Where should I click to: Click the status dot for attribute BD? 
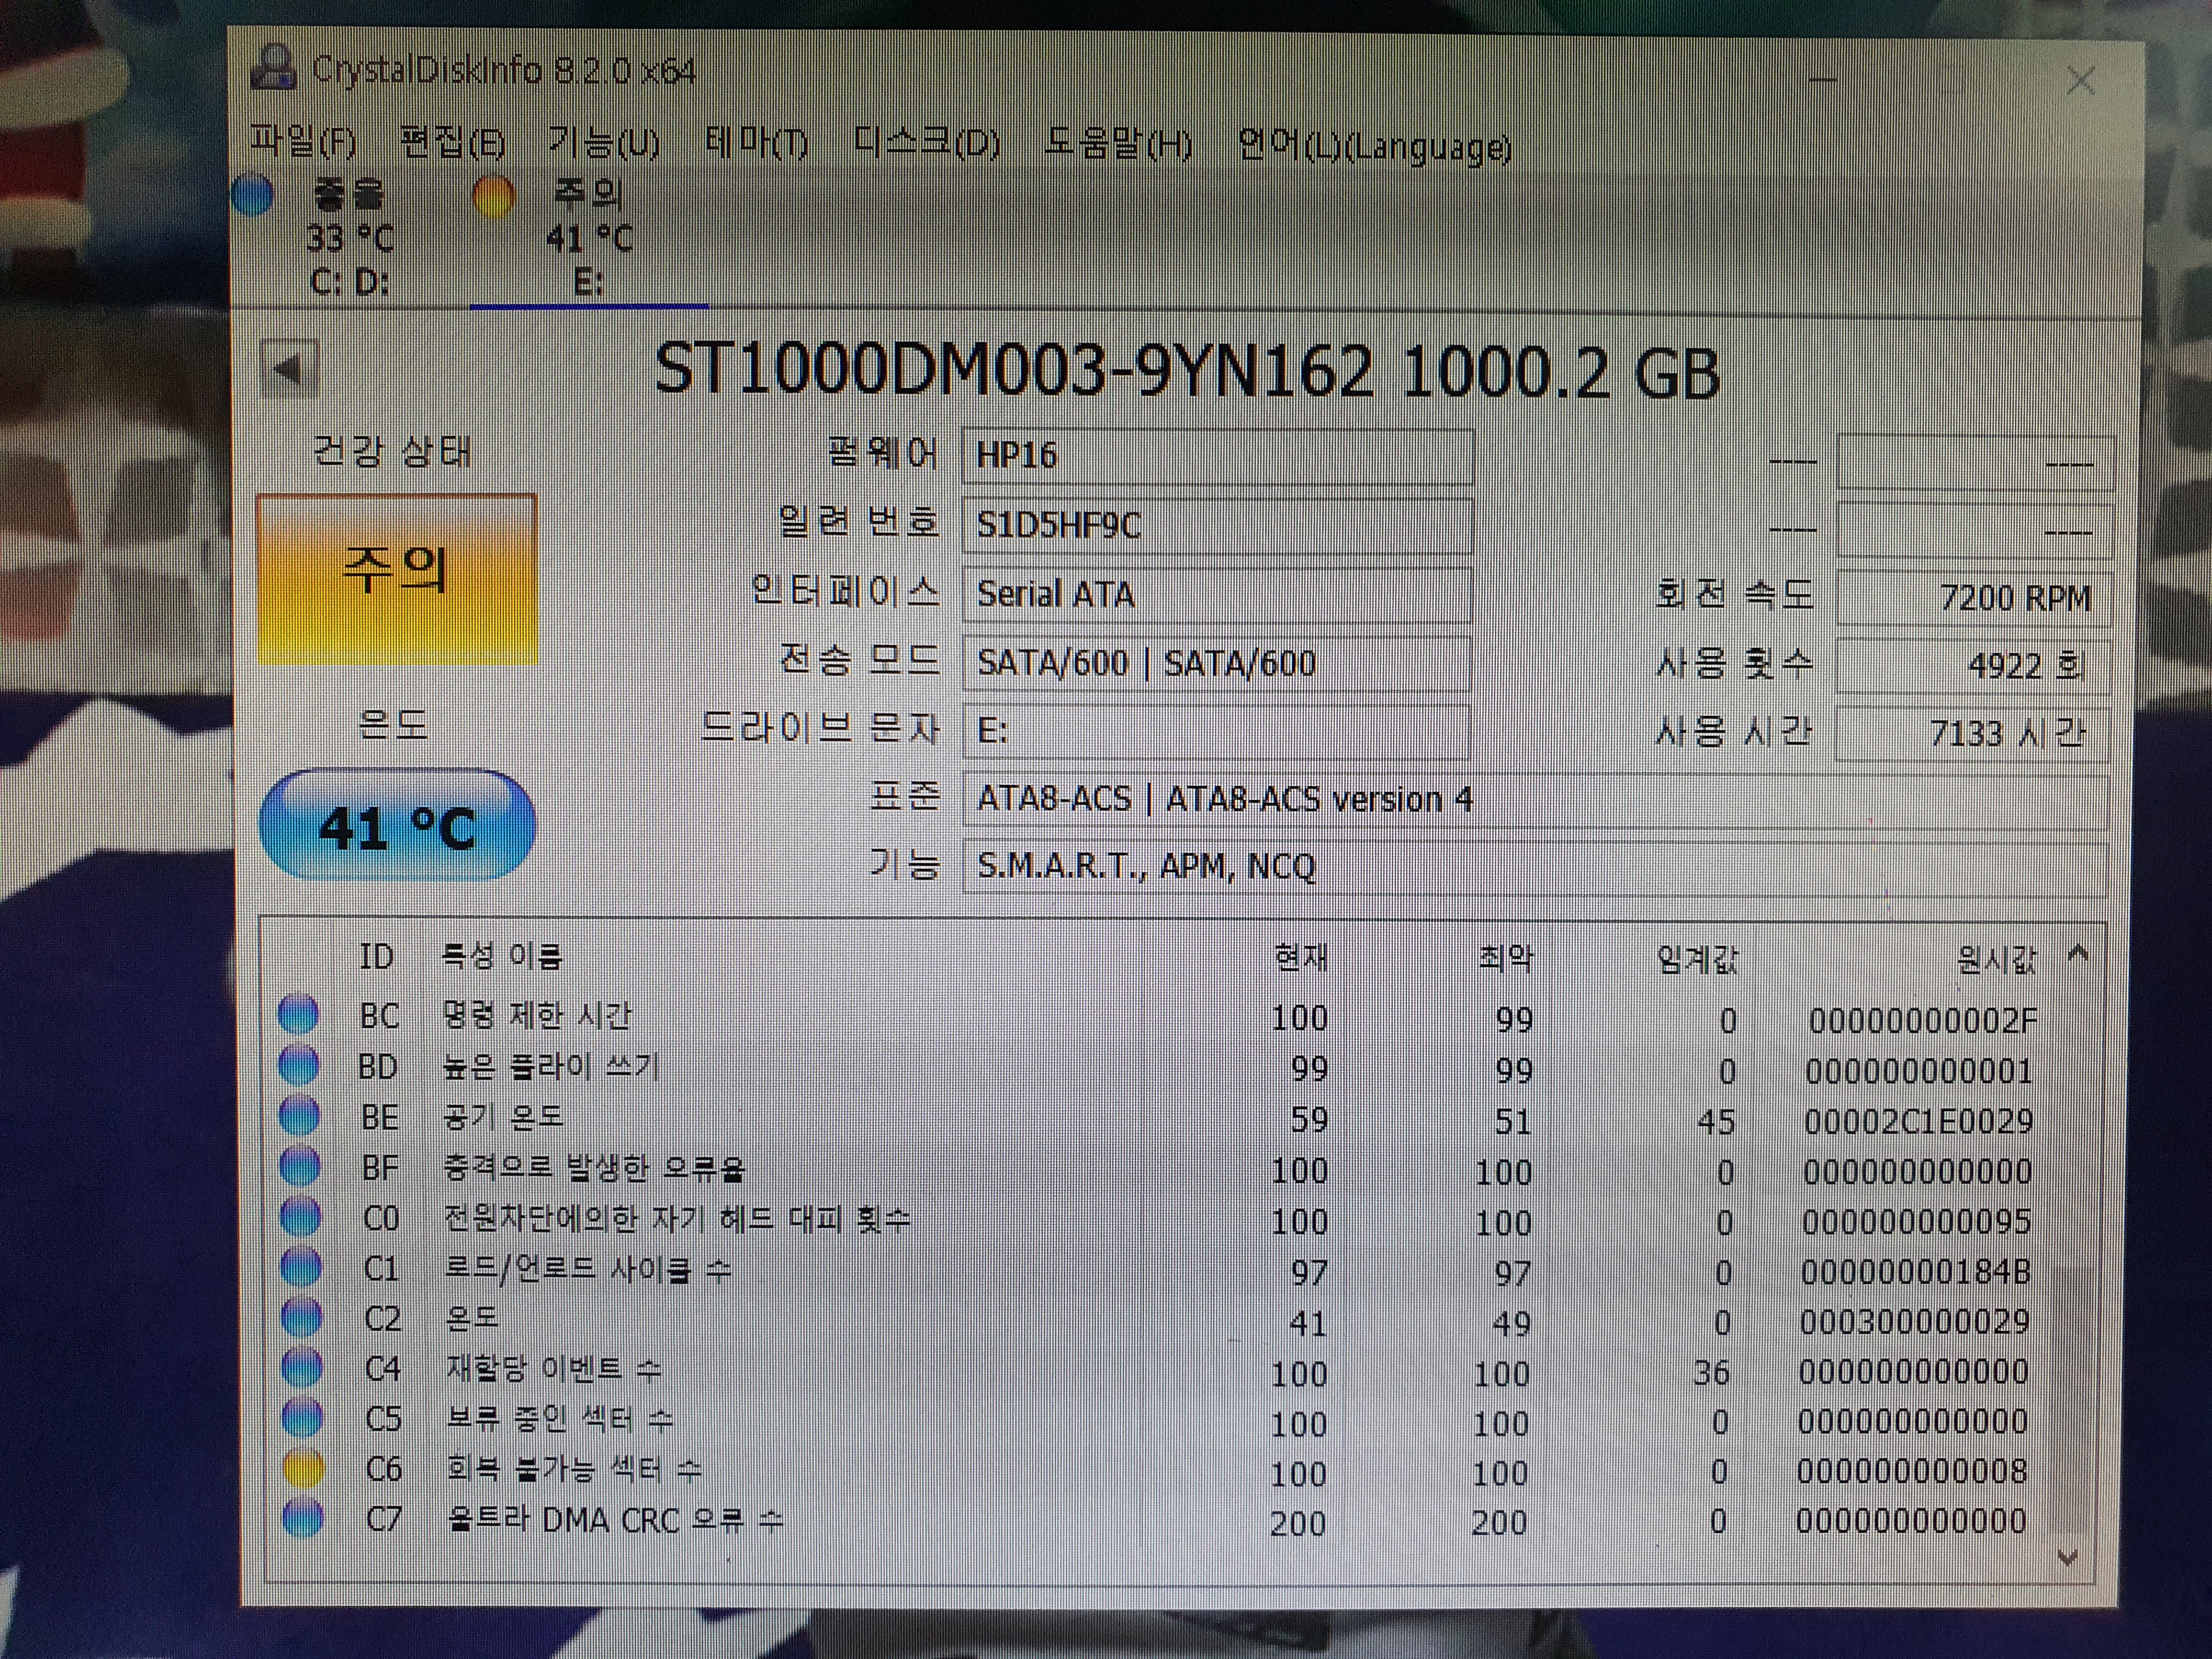click(298, 1064)
